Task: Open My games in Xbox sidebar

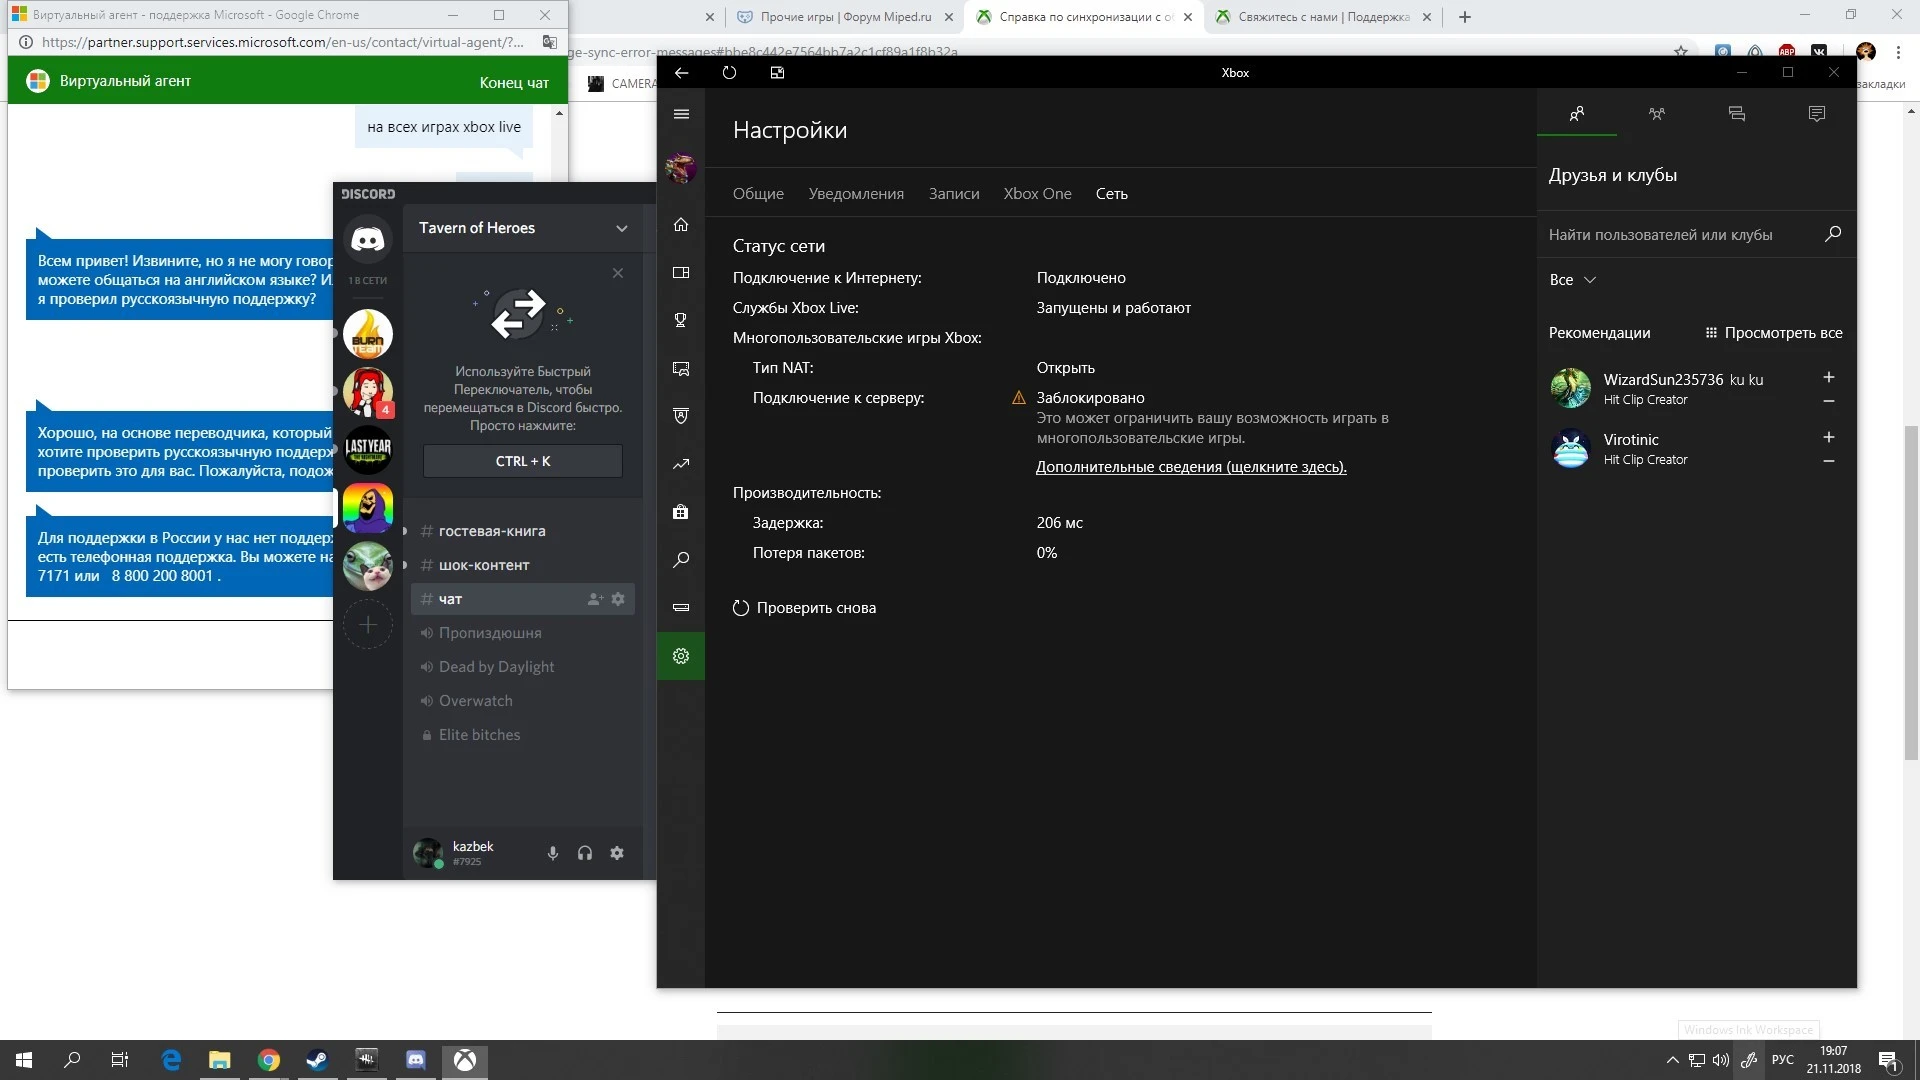Action: tap(681, 272)
